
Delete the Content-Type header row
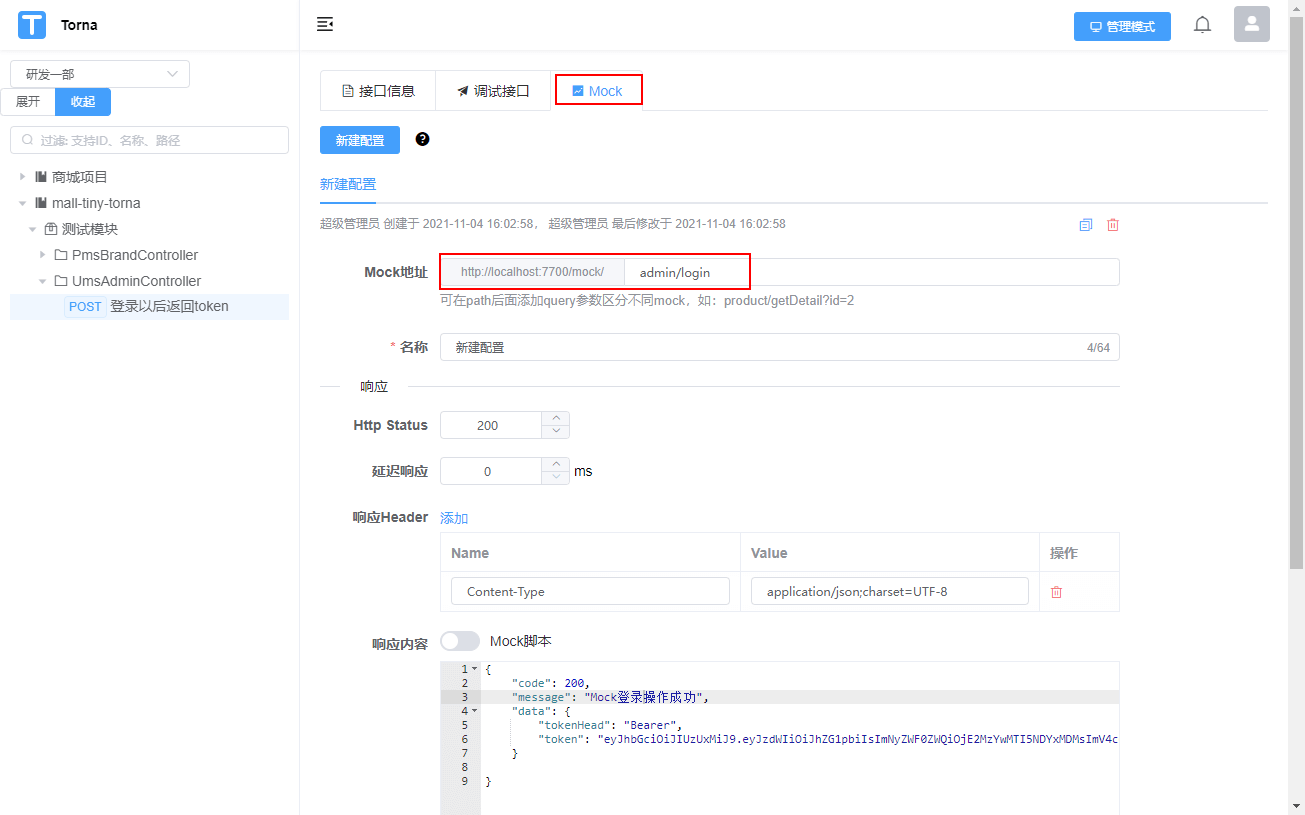pyautogui.click(x=1056, y=592)
